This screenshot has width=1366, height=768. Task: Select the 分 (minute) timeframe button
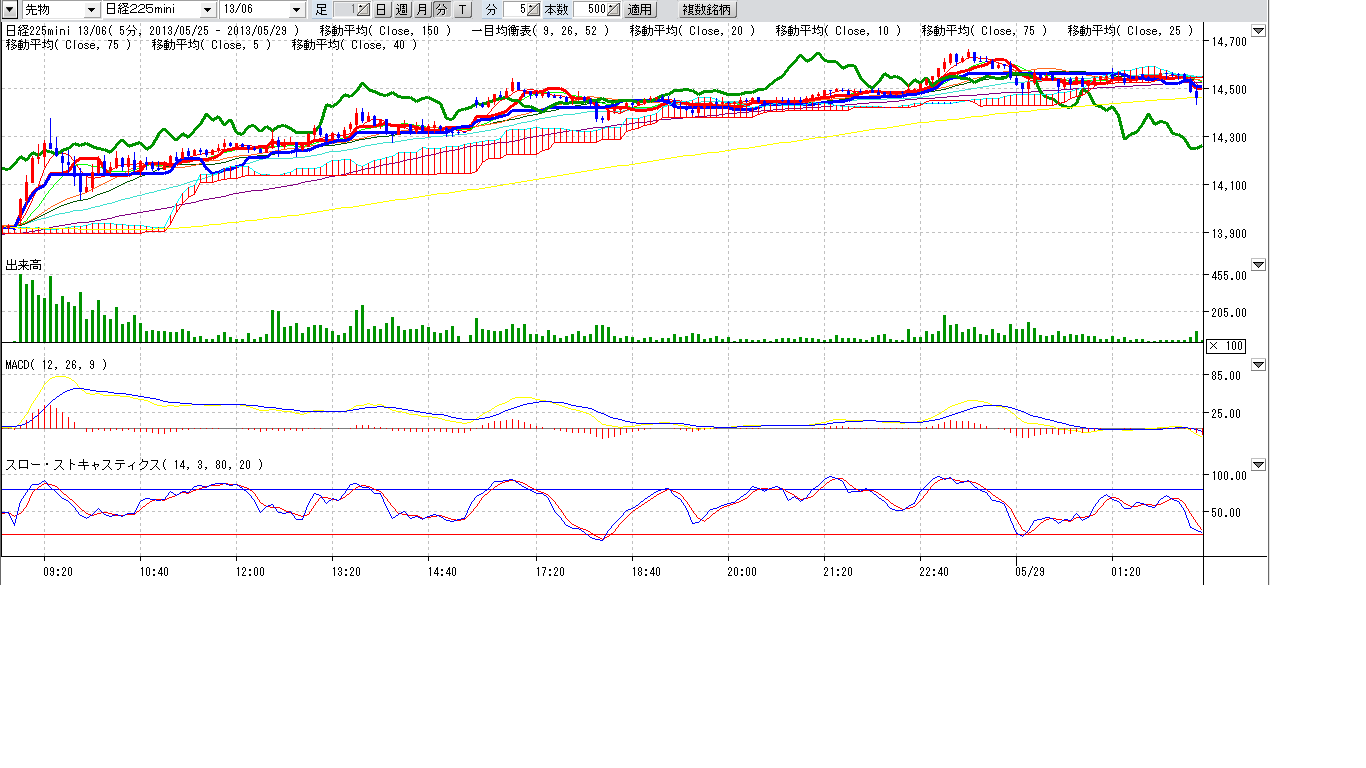click(441, 9)
